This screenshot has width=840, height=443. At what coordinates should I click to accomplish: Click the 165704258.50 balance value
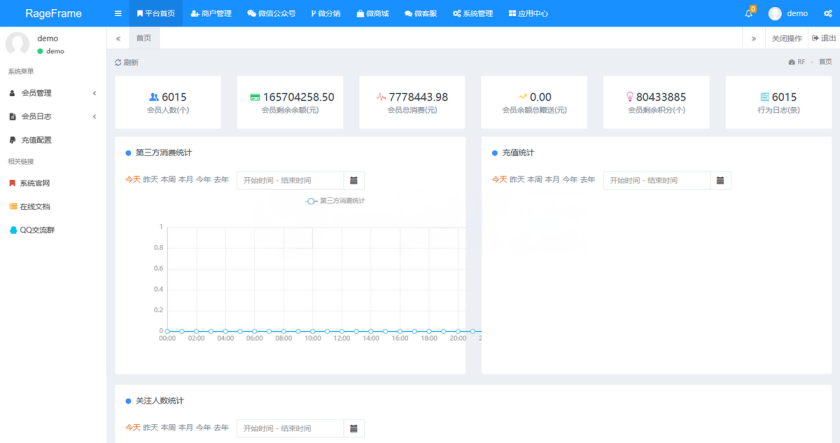click(298, 97)
